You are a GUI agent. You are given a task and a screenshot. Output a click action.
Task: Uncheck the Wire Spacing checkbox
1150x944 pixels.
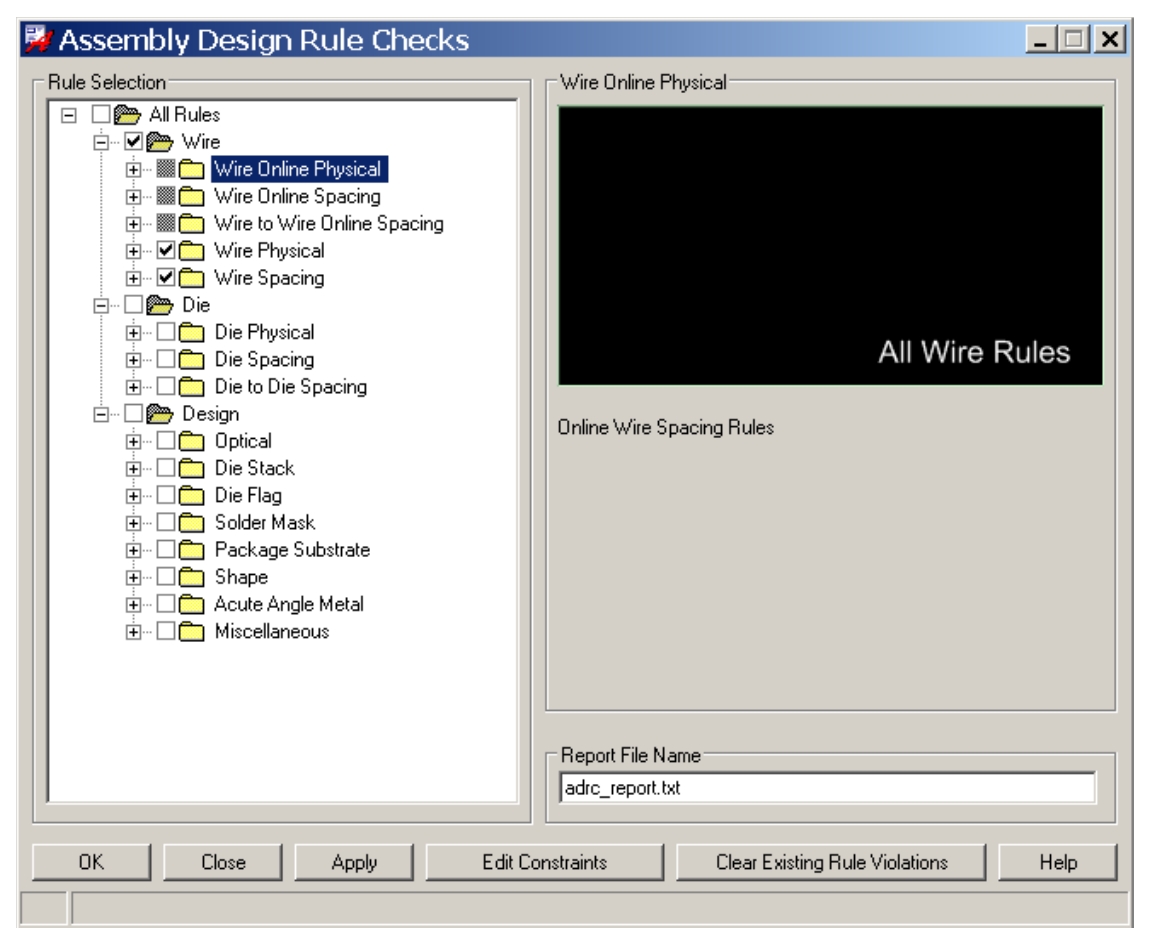pyautogui.click(x=167, y=278)
